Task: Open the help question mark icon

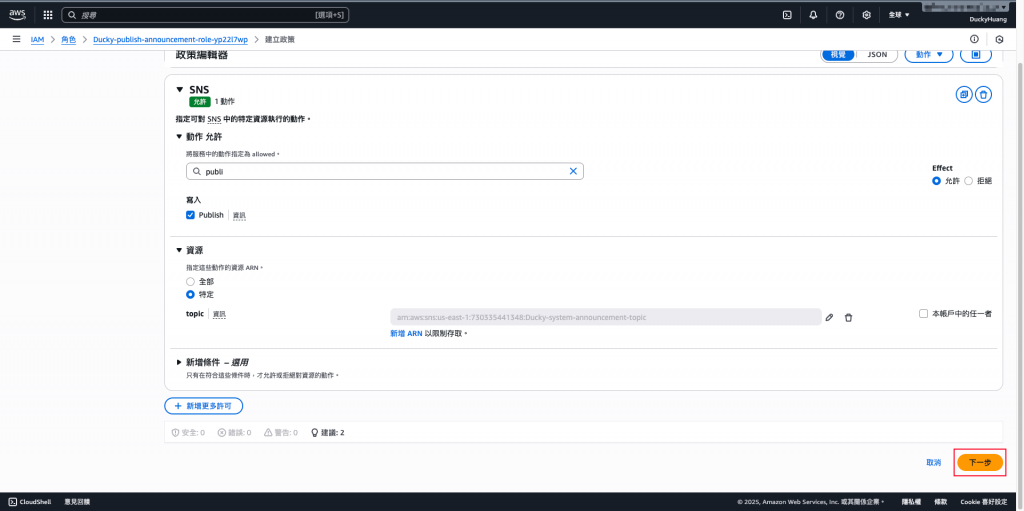Action: (840, 14)
